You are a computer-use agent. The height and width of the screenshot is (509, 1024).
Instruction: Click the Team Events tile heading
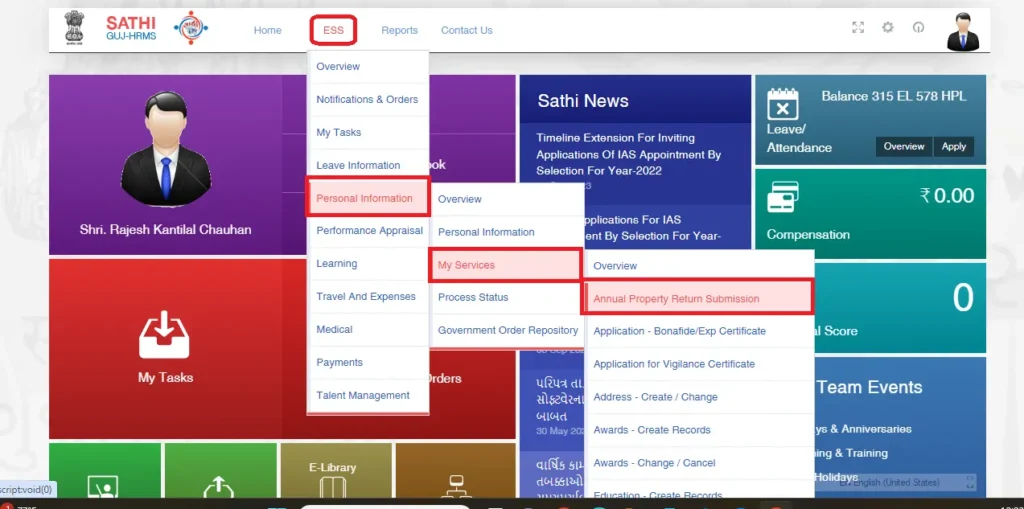pos(869,387)
